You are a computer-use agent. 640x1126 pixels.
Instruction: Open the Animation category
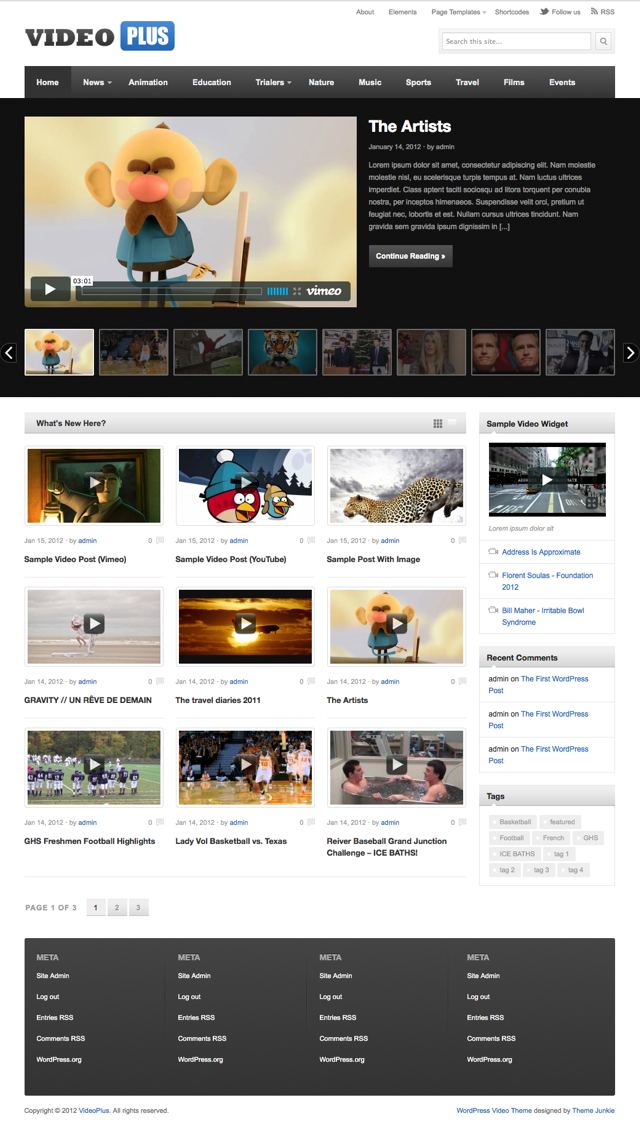coord(148,83)
